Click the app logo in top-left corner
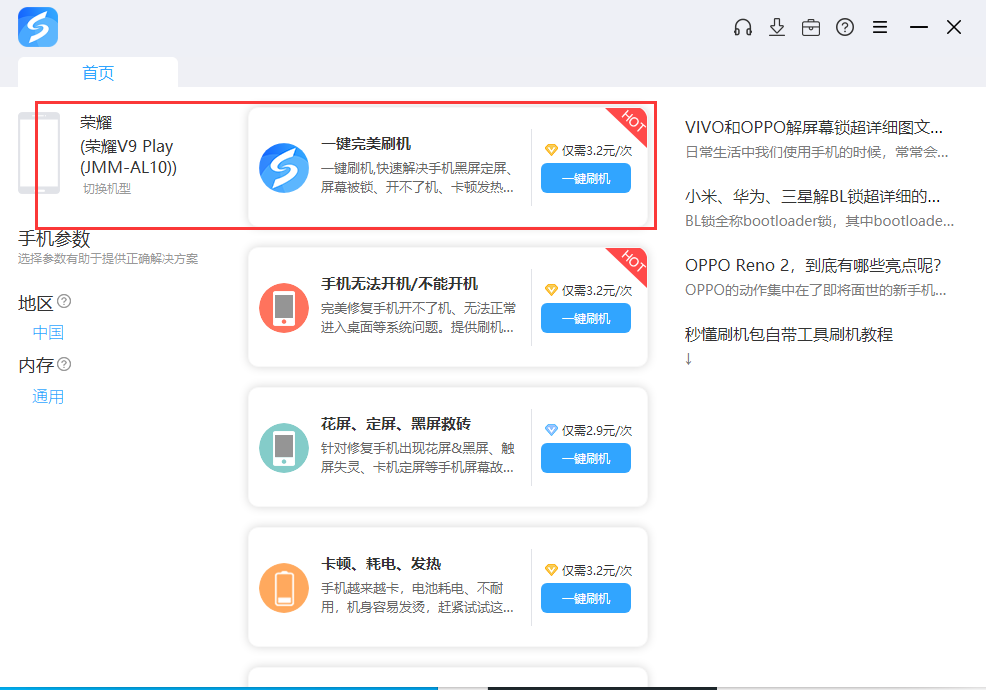 pyautogui.click(x=38, y=27)
